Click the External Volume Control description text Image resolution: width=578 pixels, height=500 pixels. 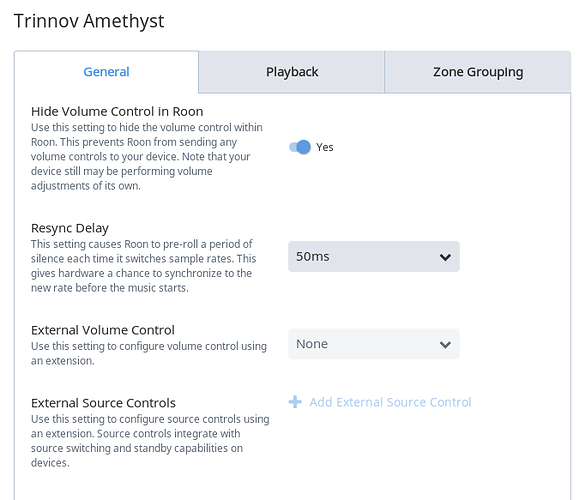149,353
